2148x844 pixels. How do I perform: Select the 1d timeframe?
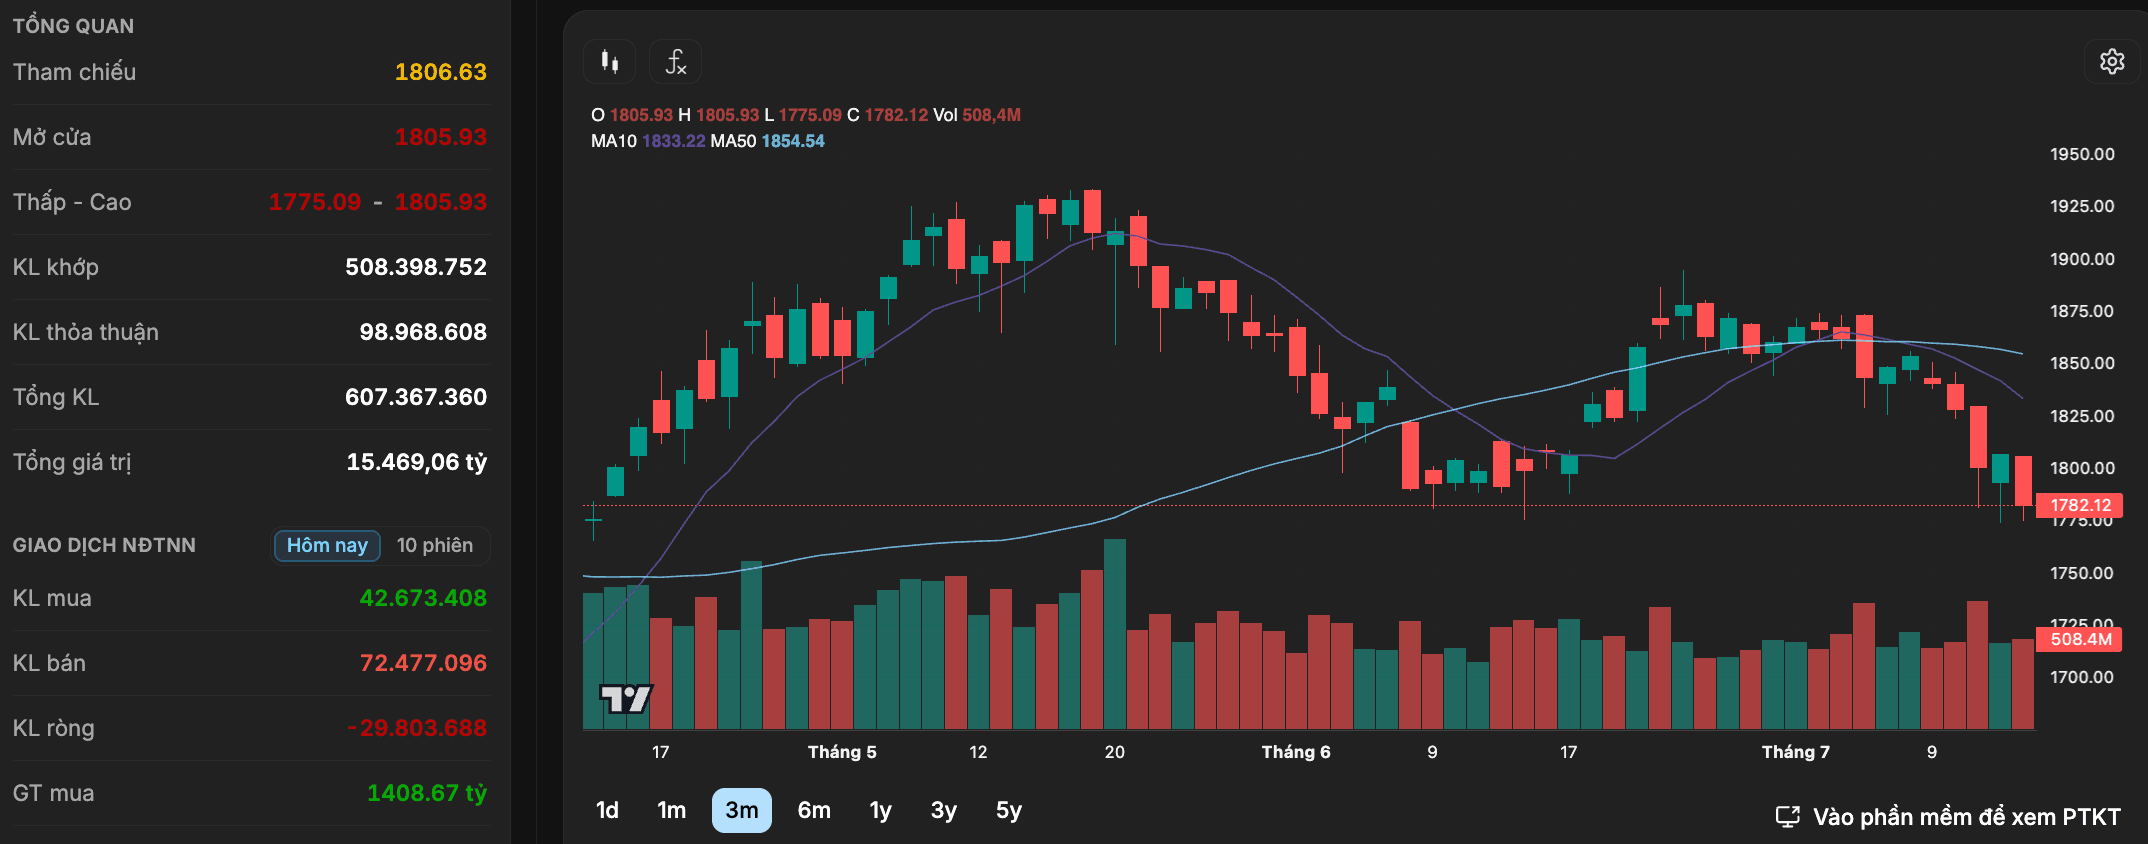coord(607,810)
